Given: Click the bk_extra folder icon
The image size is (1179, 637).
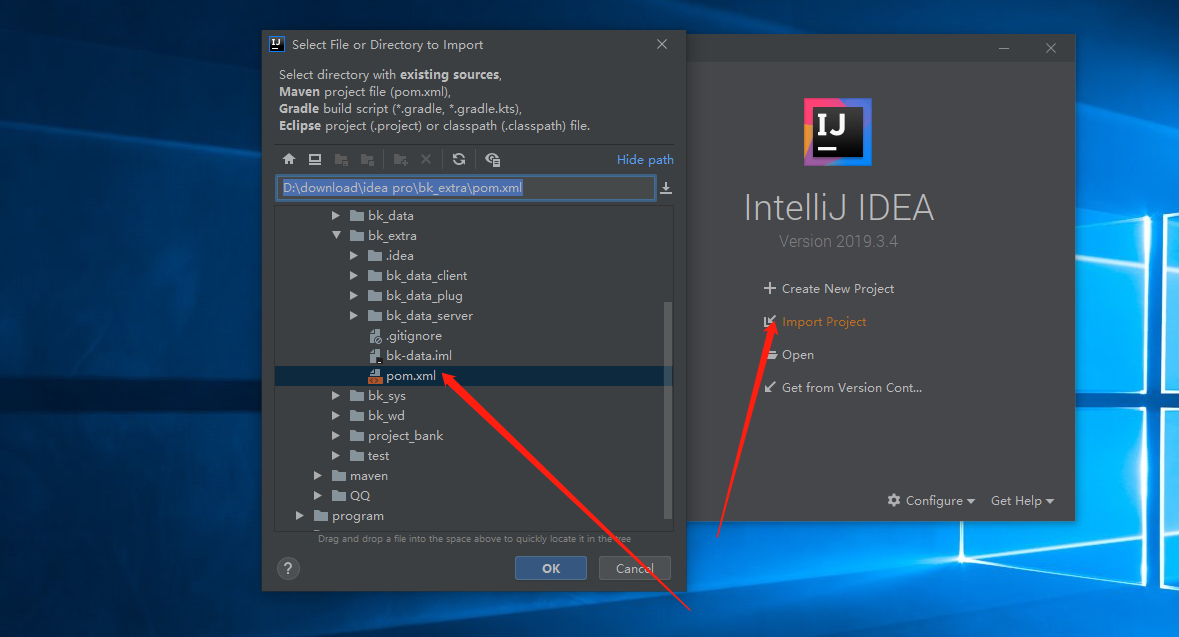Looking at the screenshot, I should pyautogui.click(x=357, y=235).
